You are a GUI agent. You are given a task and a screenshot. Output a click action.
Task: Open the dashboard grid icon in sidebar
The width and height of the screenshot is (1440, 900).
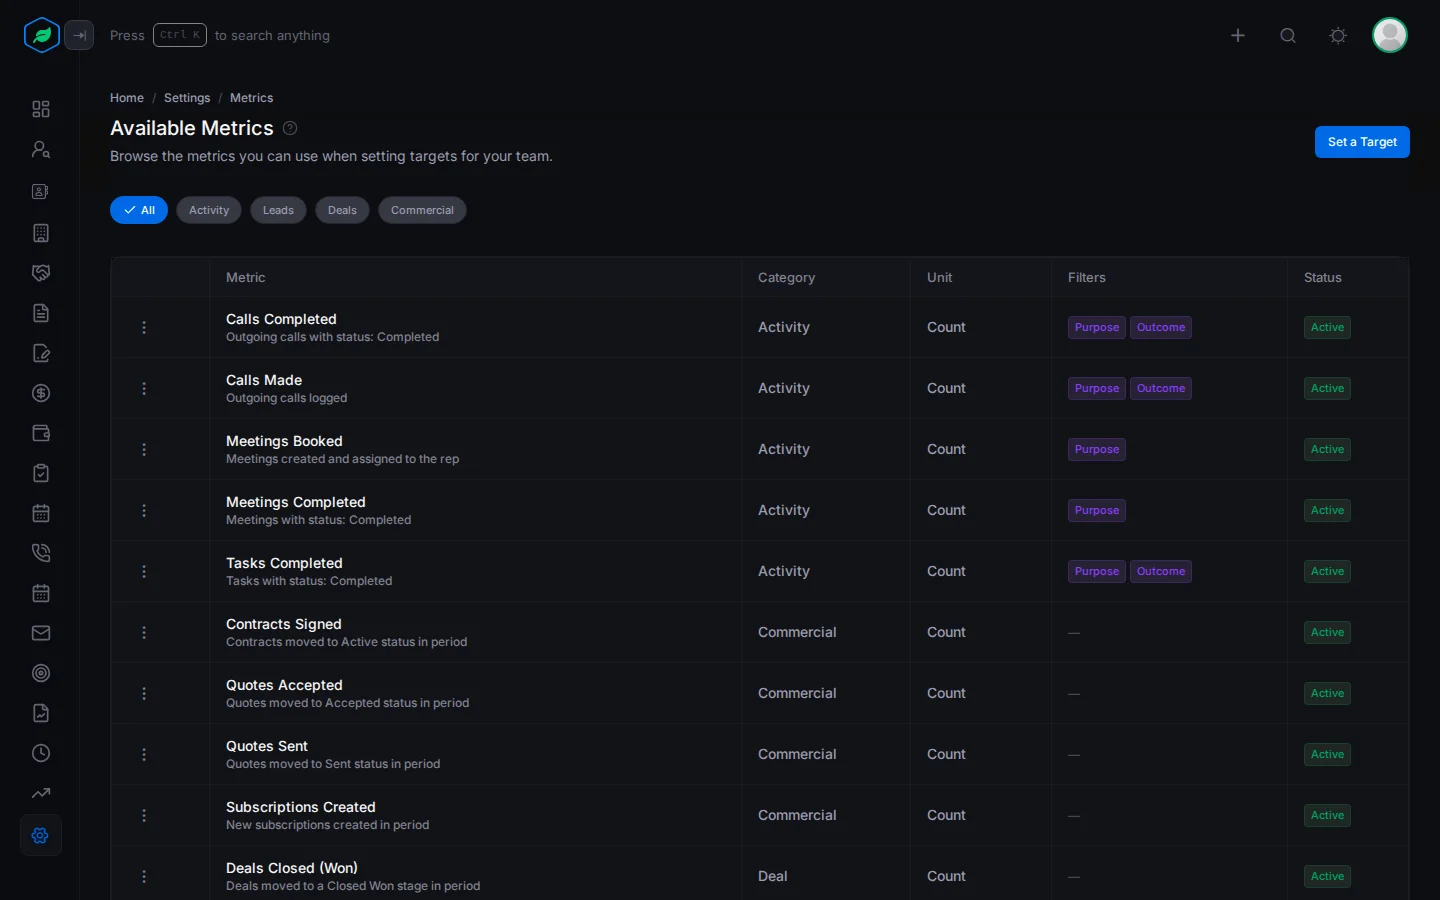[x=41, y=109]
